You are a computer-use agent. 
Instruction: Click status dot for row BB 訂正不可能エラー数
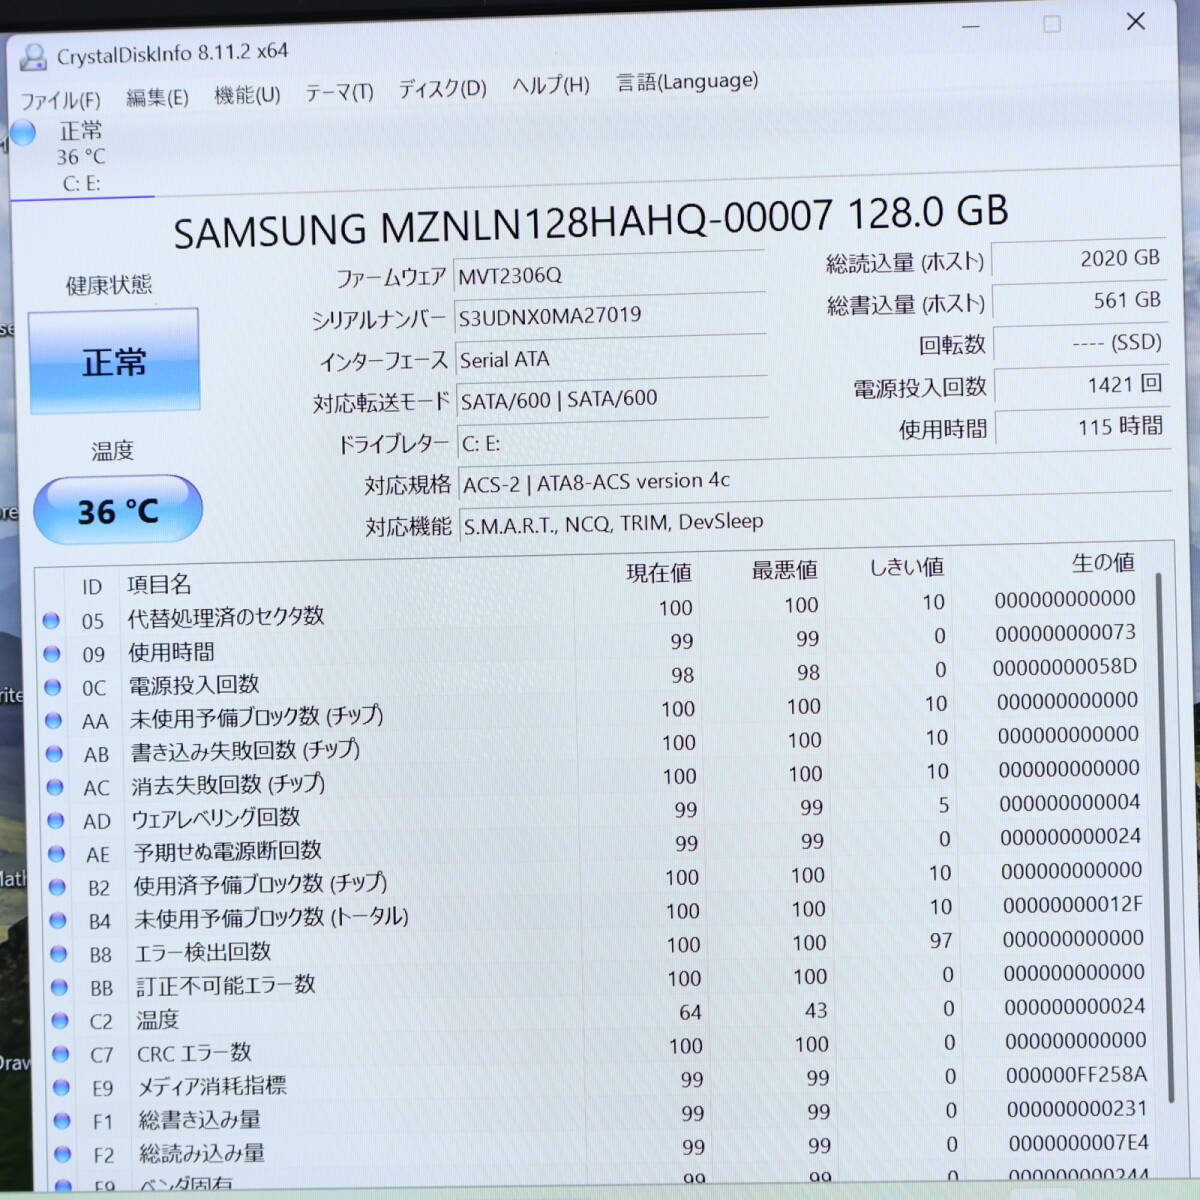tap(59, 988)
